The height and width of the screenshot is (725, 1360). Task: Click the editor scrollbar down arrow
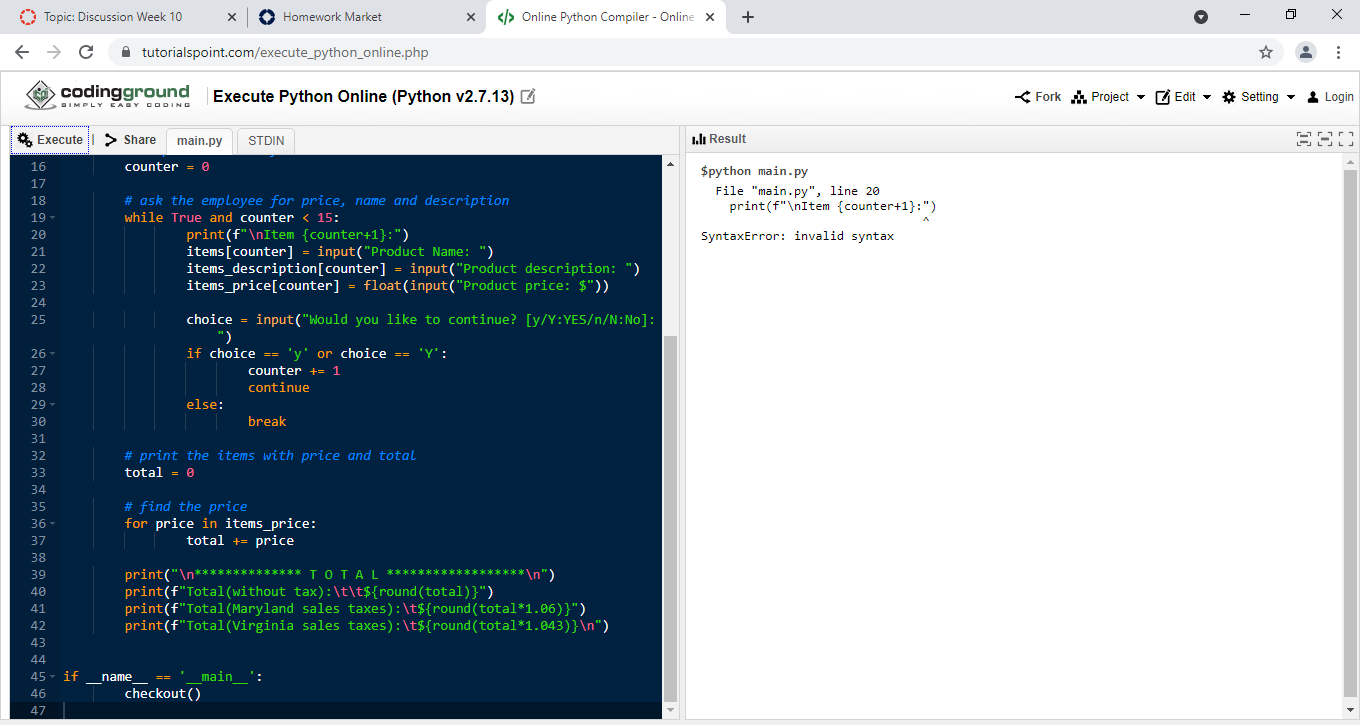[x=671, y=710]
